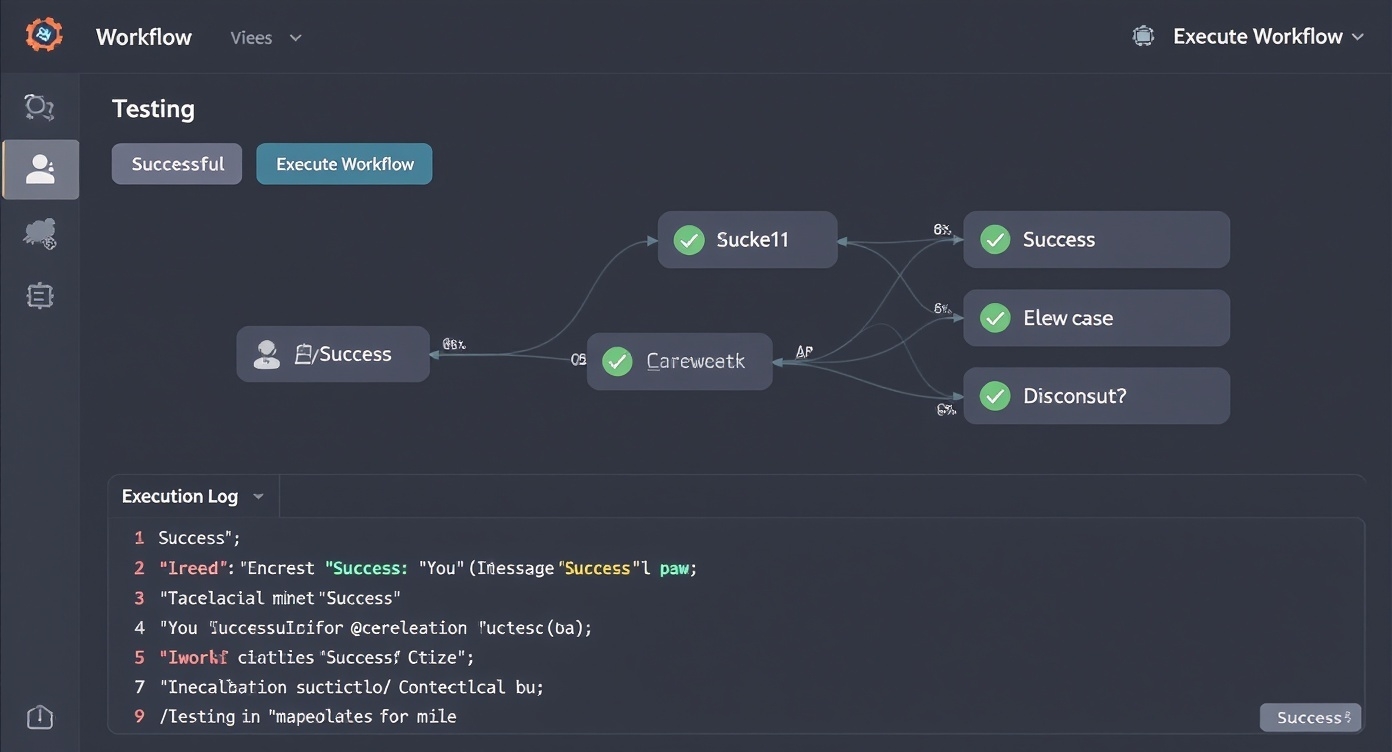Screen dimensions: 1392x752
Task: Click the orange gear app logo
Action: pyautogui.click(x=43, y=36)
